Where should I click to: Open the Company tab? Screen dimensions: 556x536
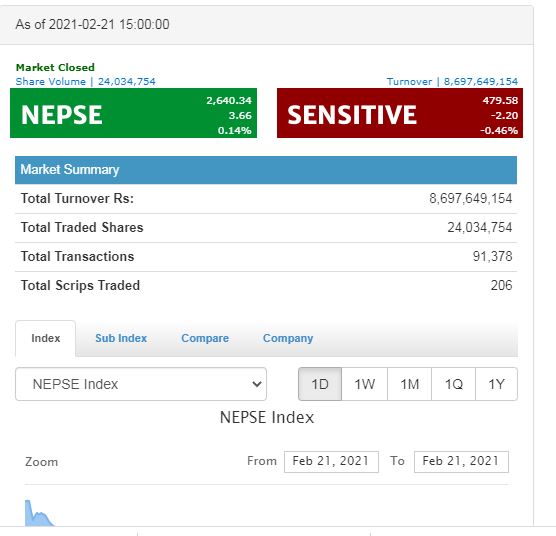point(288,338)
